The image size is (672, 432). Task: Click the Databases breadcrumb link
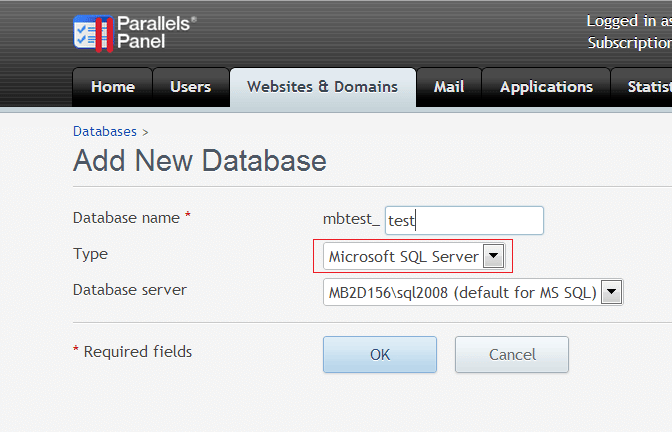tap(104, 131)
